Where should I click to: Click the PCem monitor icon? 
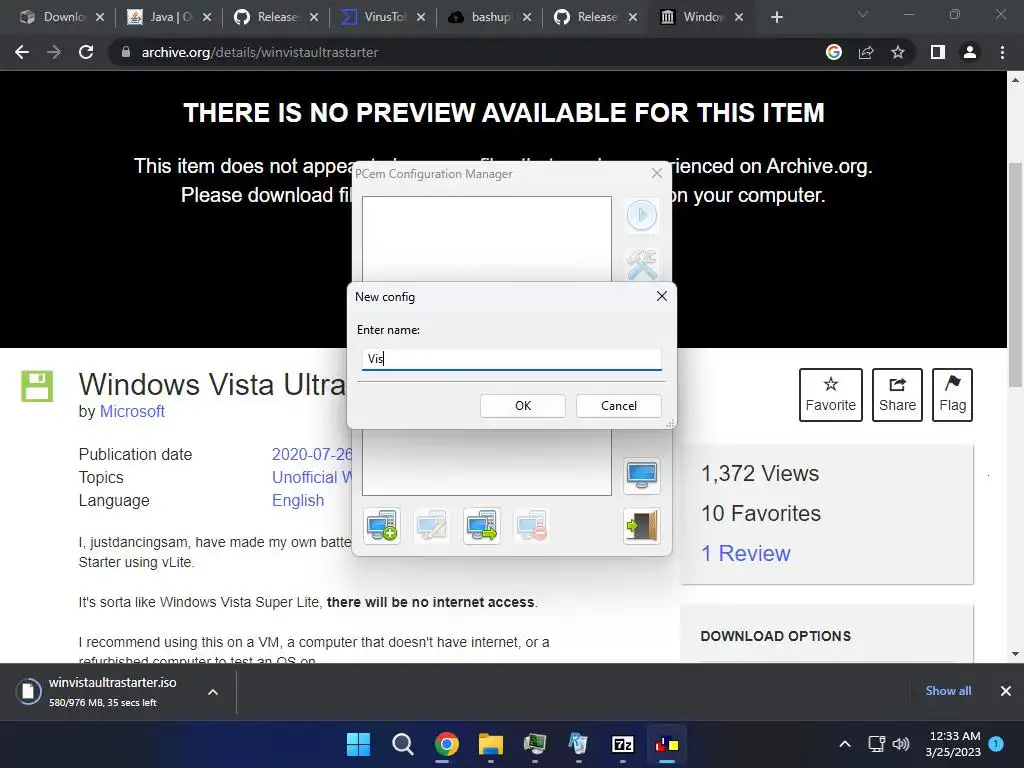[x=641, y=475]
